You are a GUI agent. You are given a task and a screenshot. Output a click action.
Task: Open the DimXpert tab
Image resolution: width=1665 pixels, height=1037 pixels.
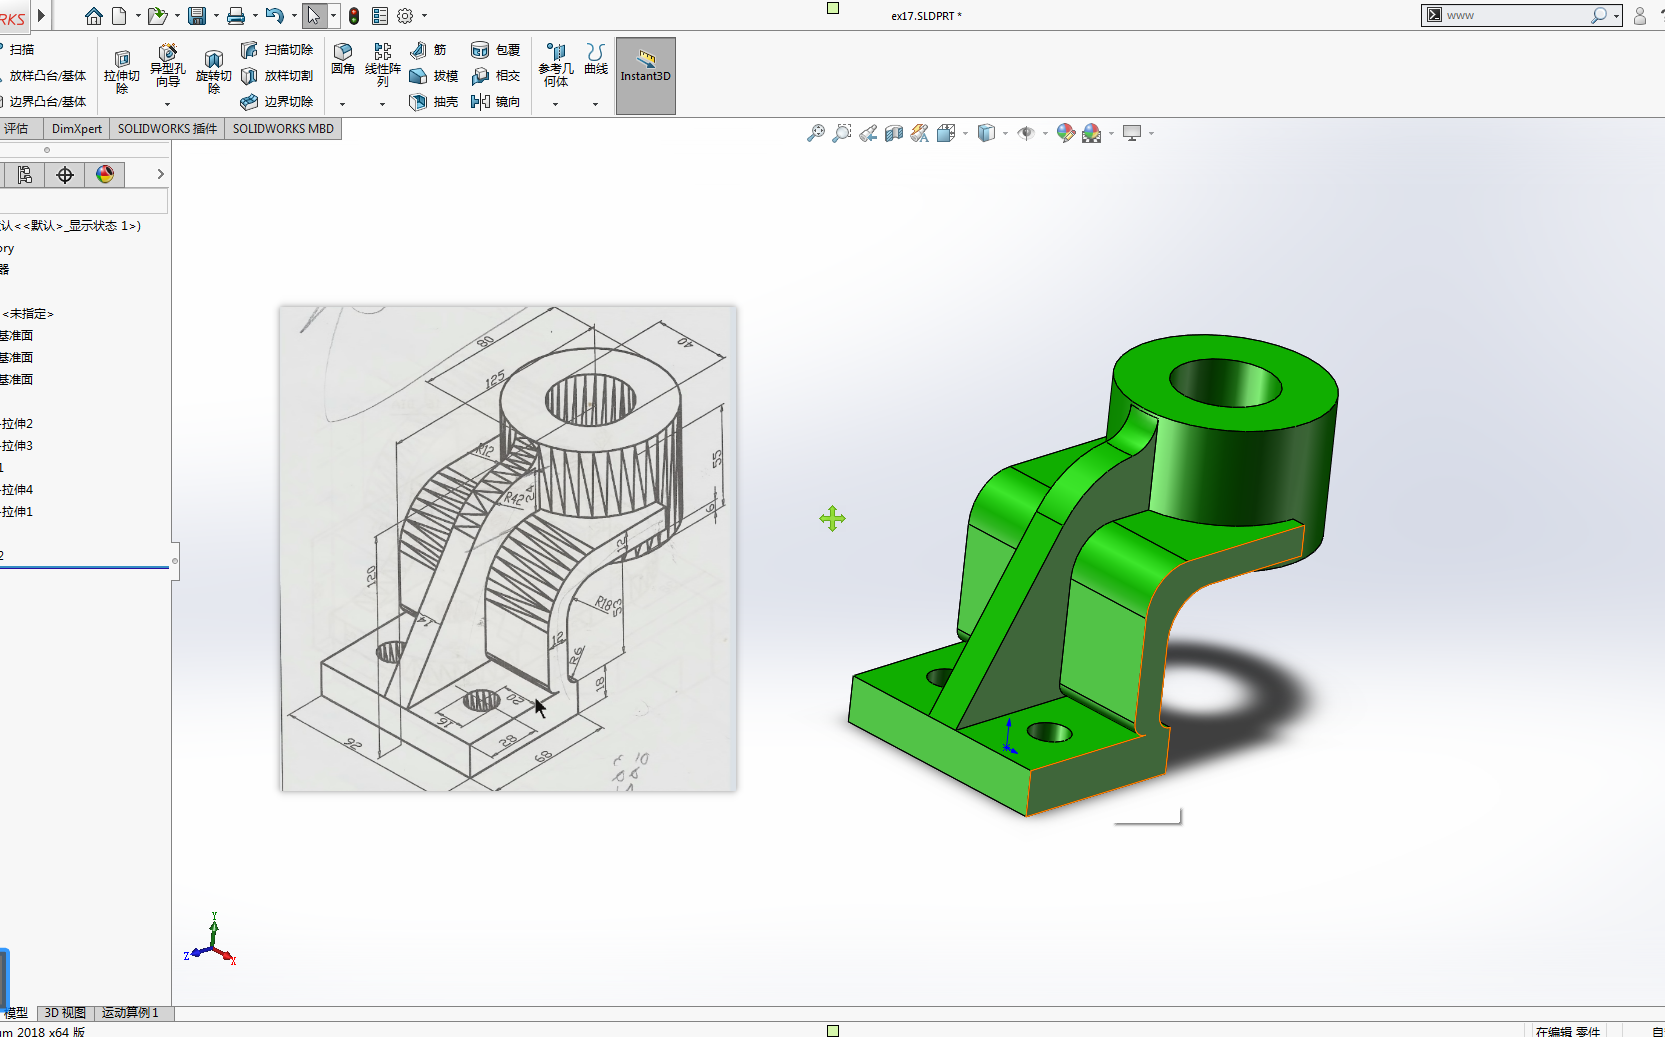point(77,128)
